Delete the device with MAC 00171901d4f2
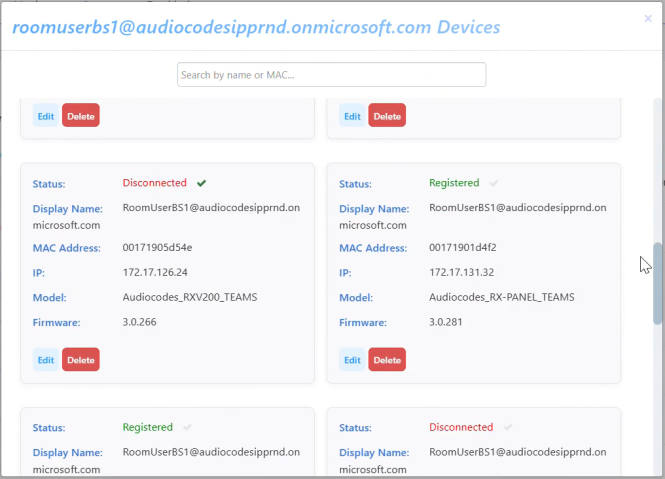This screenshot has height=479, width=665. click(387, 360)
